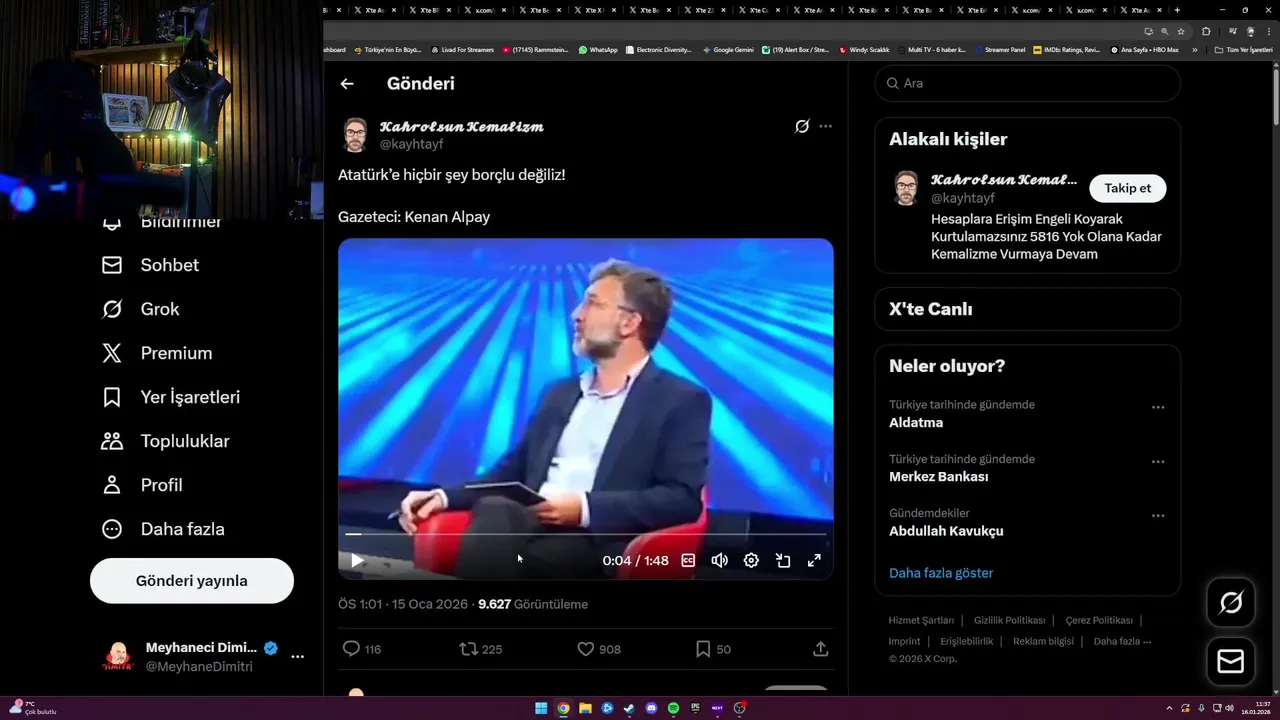
Task: Open Gizlilik Politikası footer link
Action: pos(1010,620)
